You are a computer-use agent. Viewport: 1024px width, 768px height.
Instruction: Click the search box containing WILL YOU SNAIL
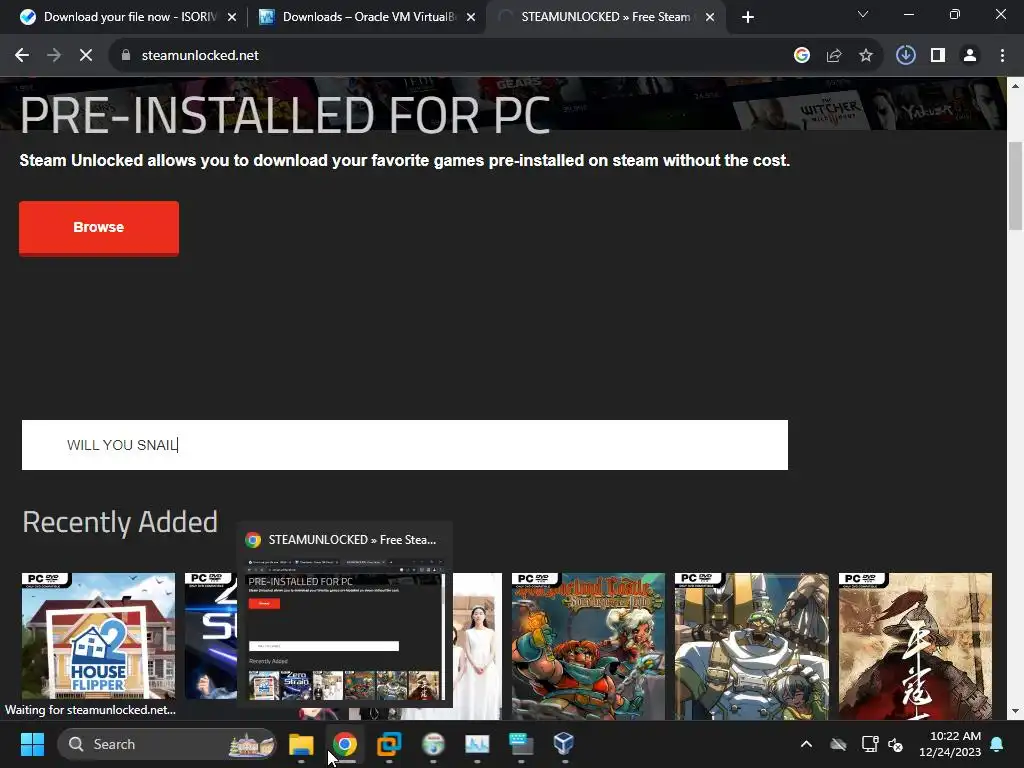[405, 445]
